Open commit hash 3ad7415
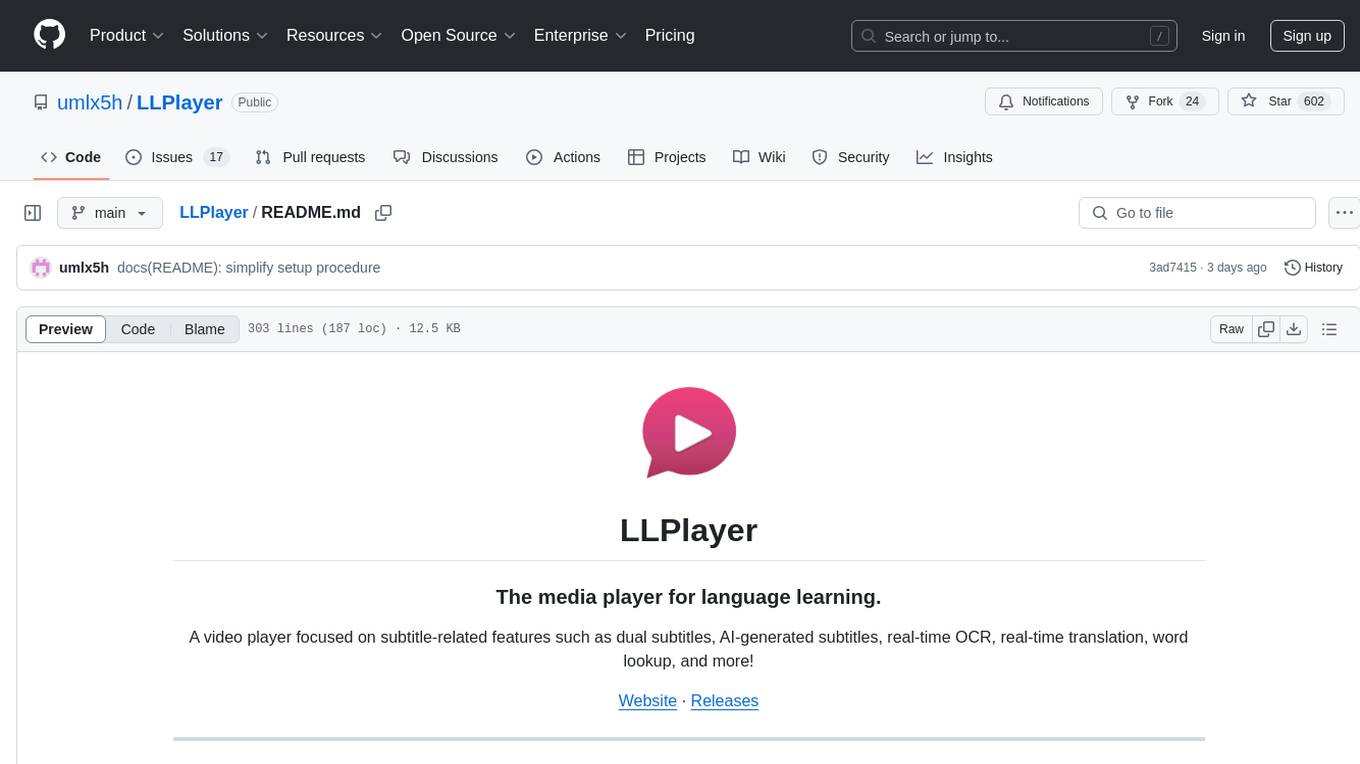Image resolution: width=1360 pixels, height=764 pixels. [1172, 267]
